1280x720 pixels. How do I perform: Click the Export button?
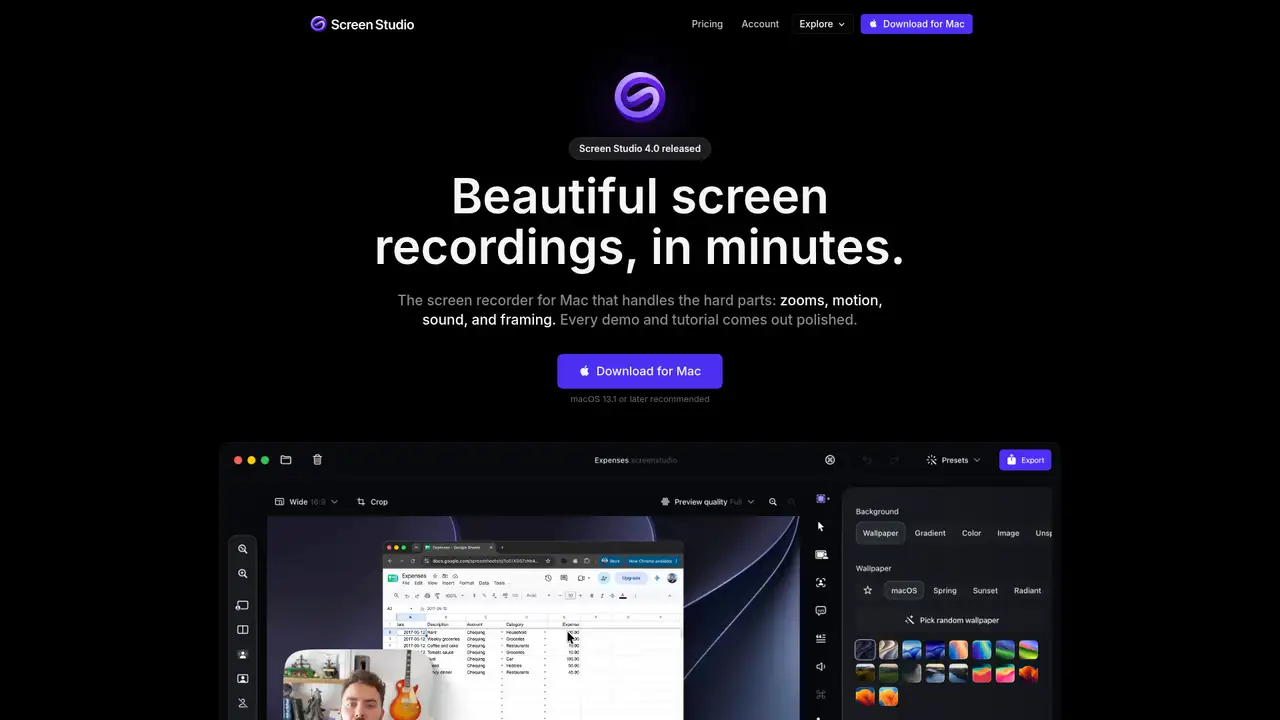[1025, 460]
